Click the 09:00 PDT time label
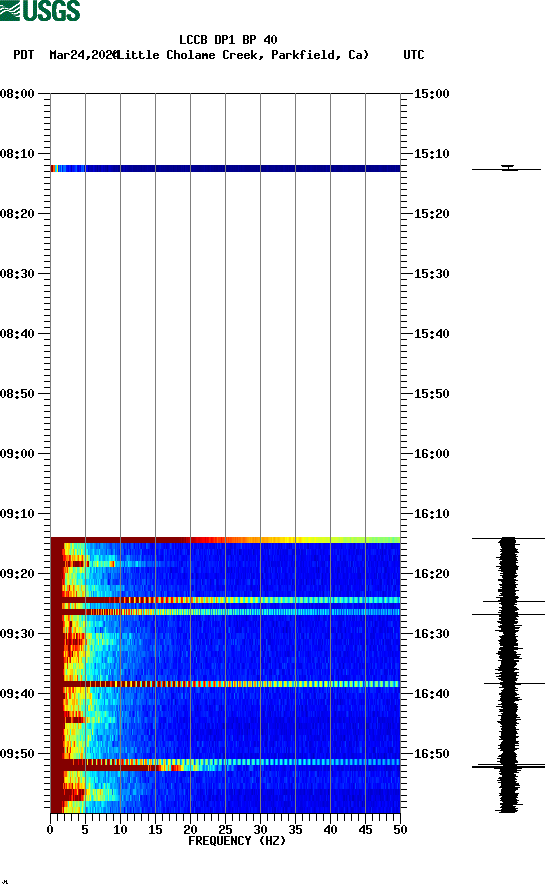The width and height of the screenshot is (552, 893). 17,454
